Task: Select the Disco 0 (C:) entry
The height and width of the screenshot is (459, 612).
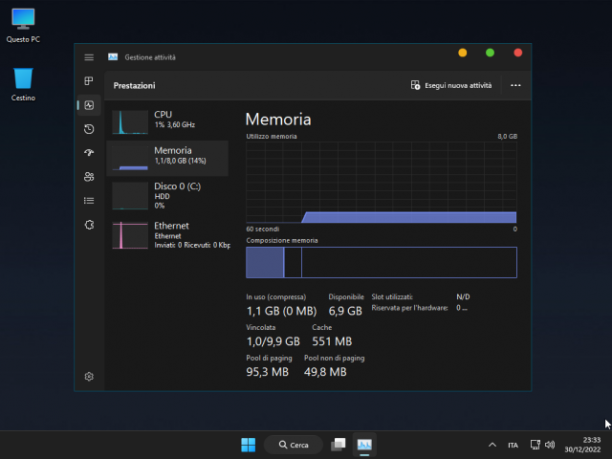Action: pos(167,195)
